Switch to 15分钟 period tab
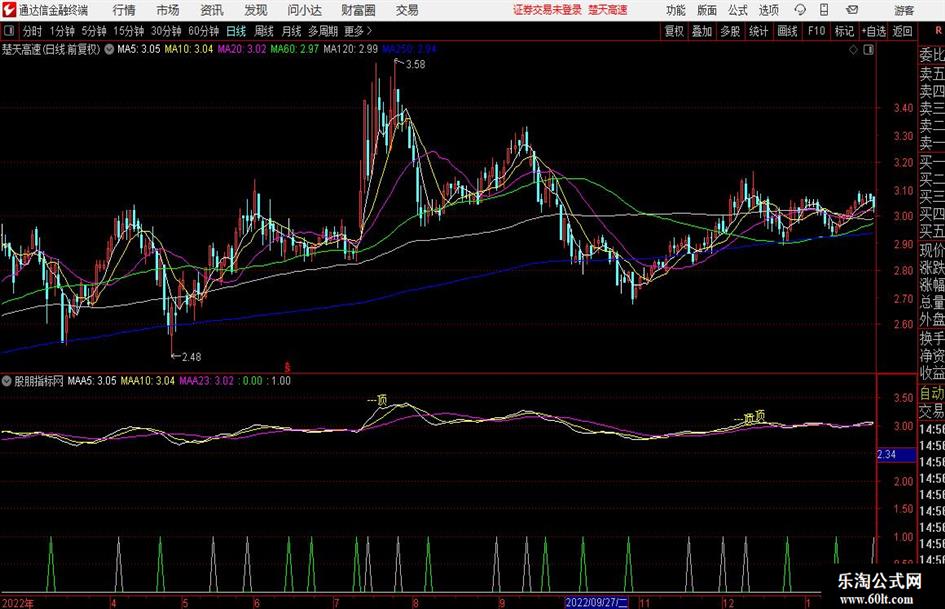 point(128,31)
